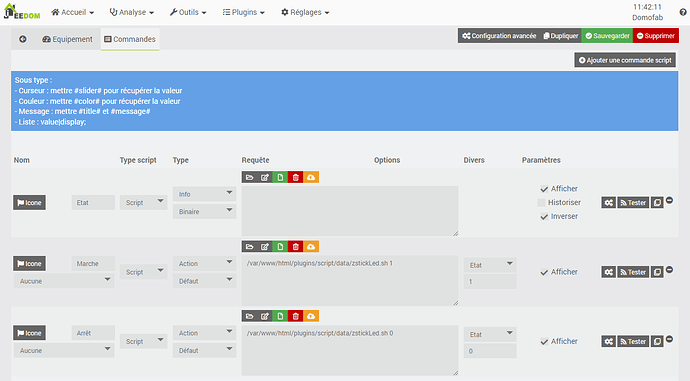Screen dimensions: 690x381
Task: Remove Etat command with minus icon
Action: (x=669, y=200)
